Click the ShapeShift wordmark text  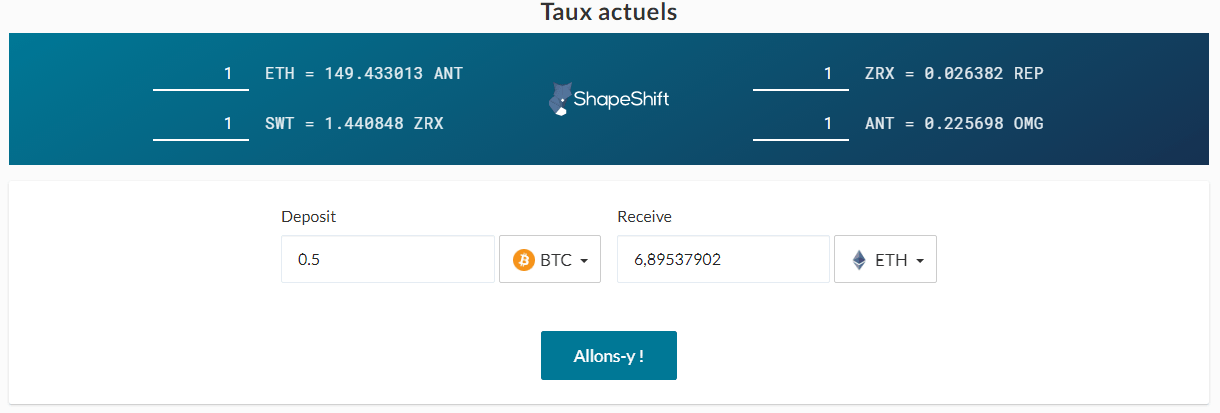[621, 99]
